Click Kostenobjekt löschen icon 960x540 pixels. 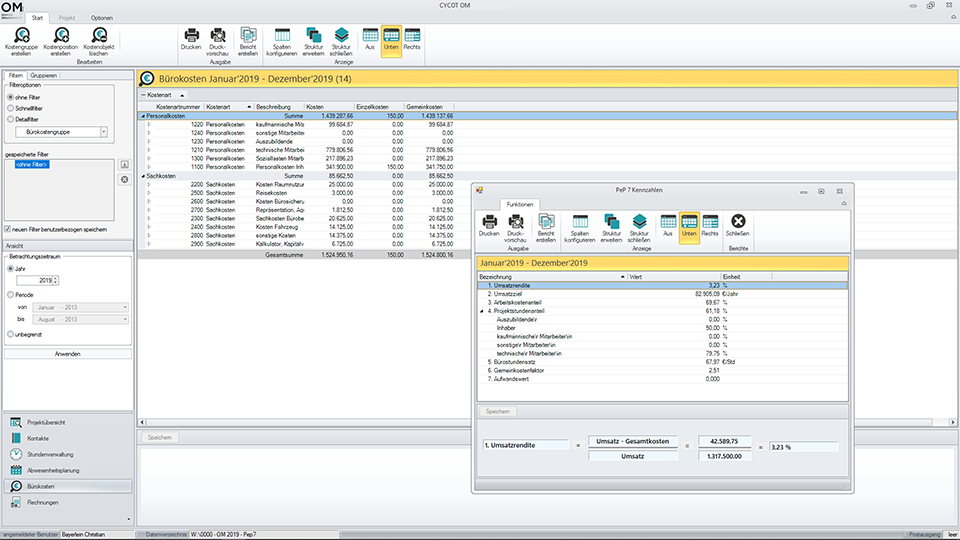coord(99,36)
